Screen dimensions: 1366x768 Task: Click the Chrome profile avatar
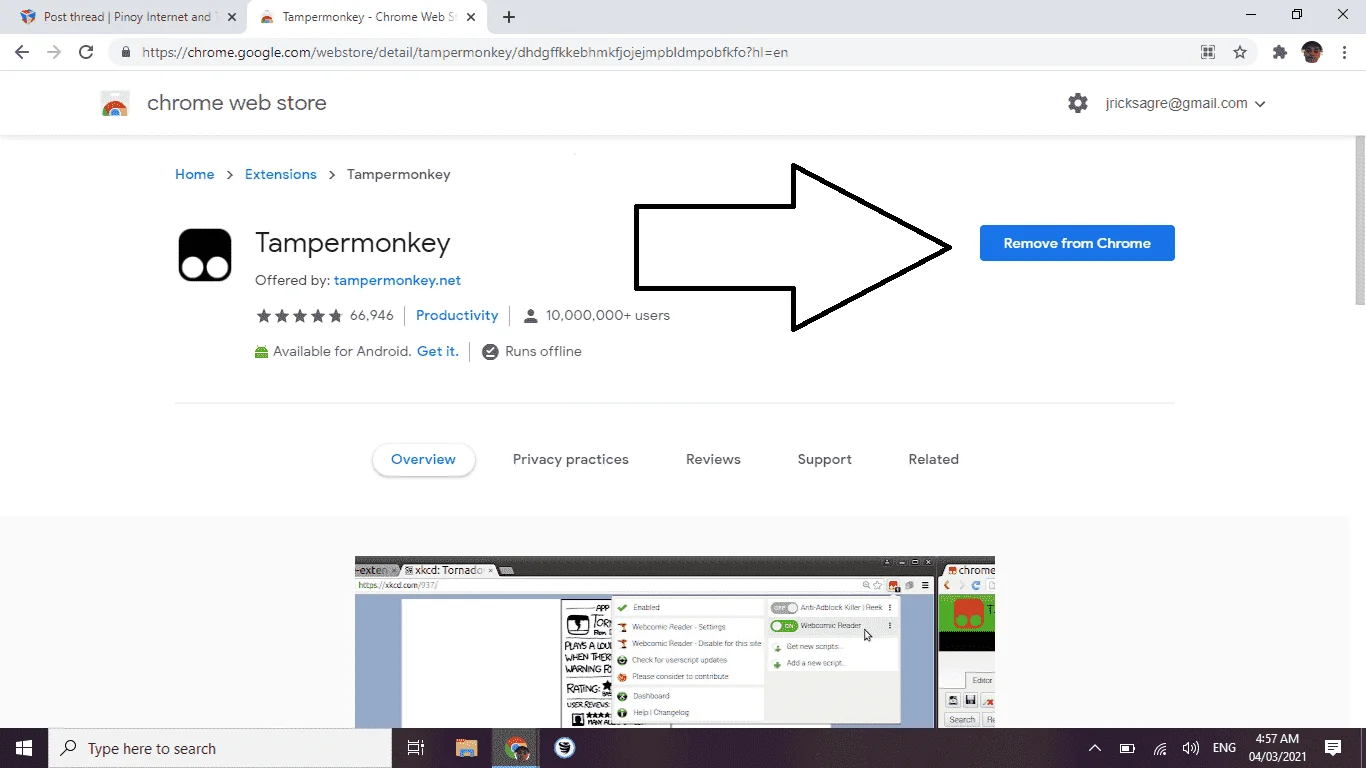pos(1312,52)
